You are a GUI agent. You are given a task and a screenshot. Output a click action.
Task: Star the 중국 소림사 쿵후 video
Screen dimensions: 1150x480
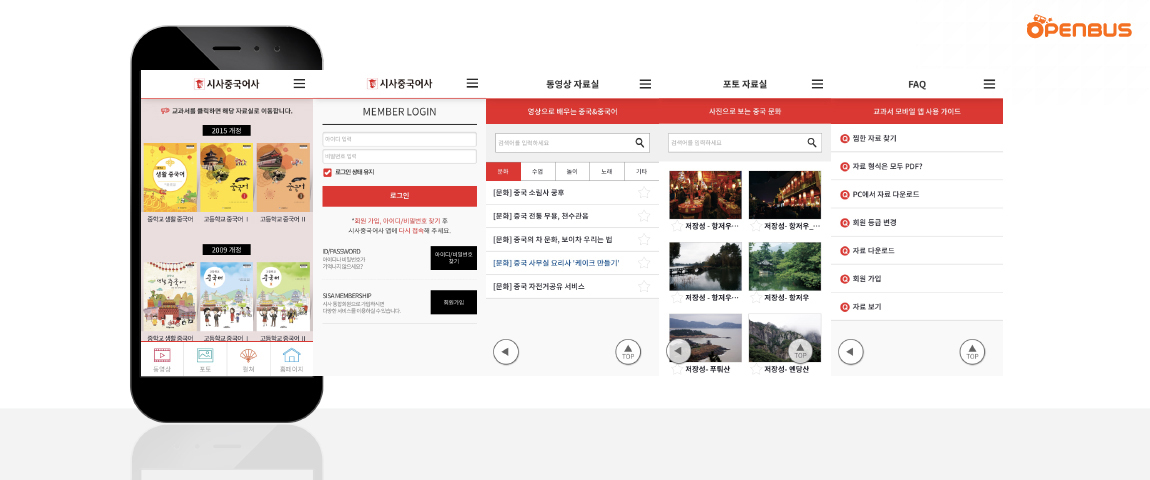[644, 192]
